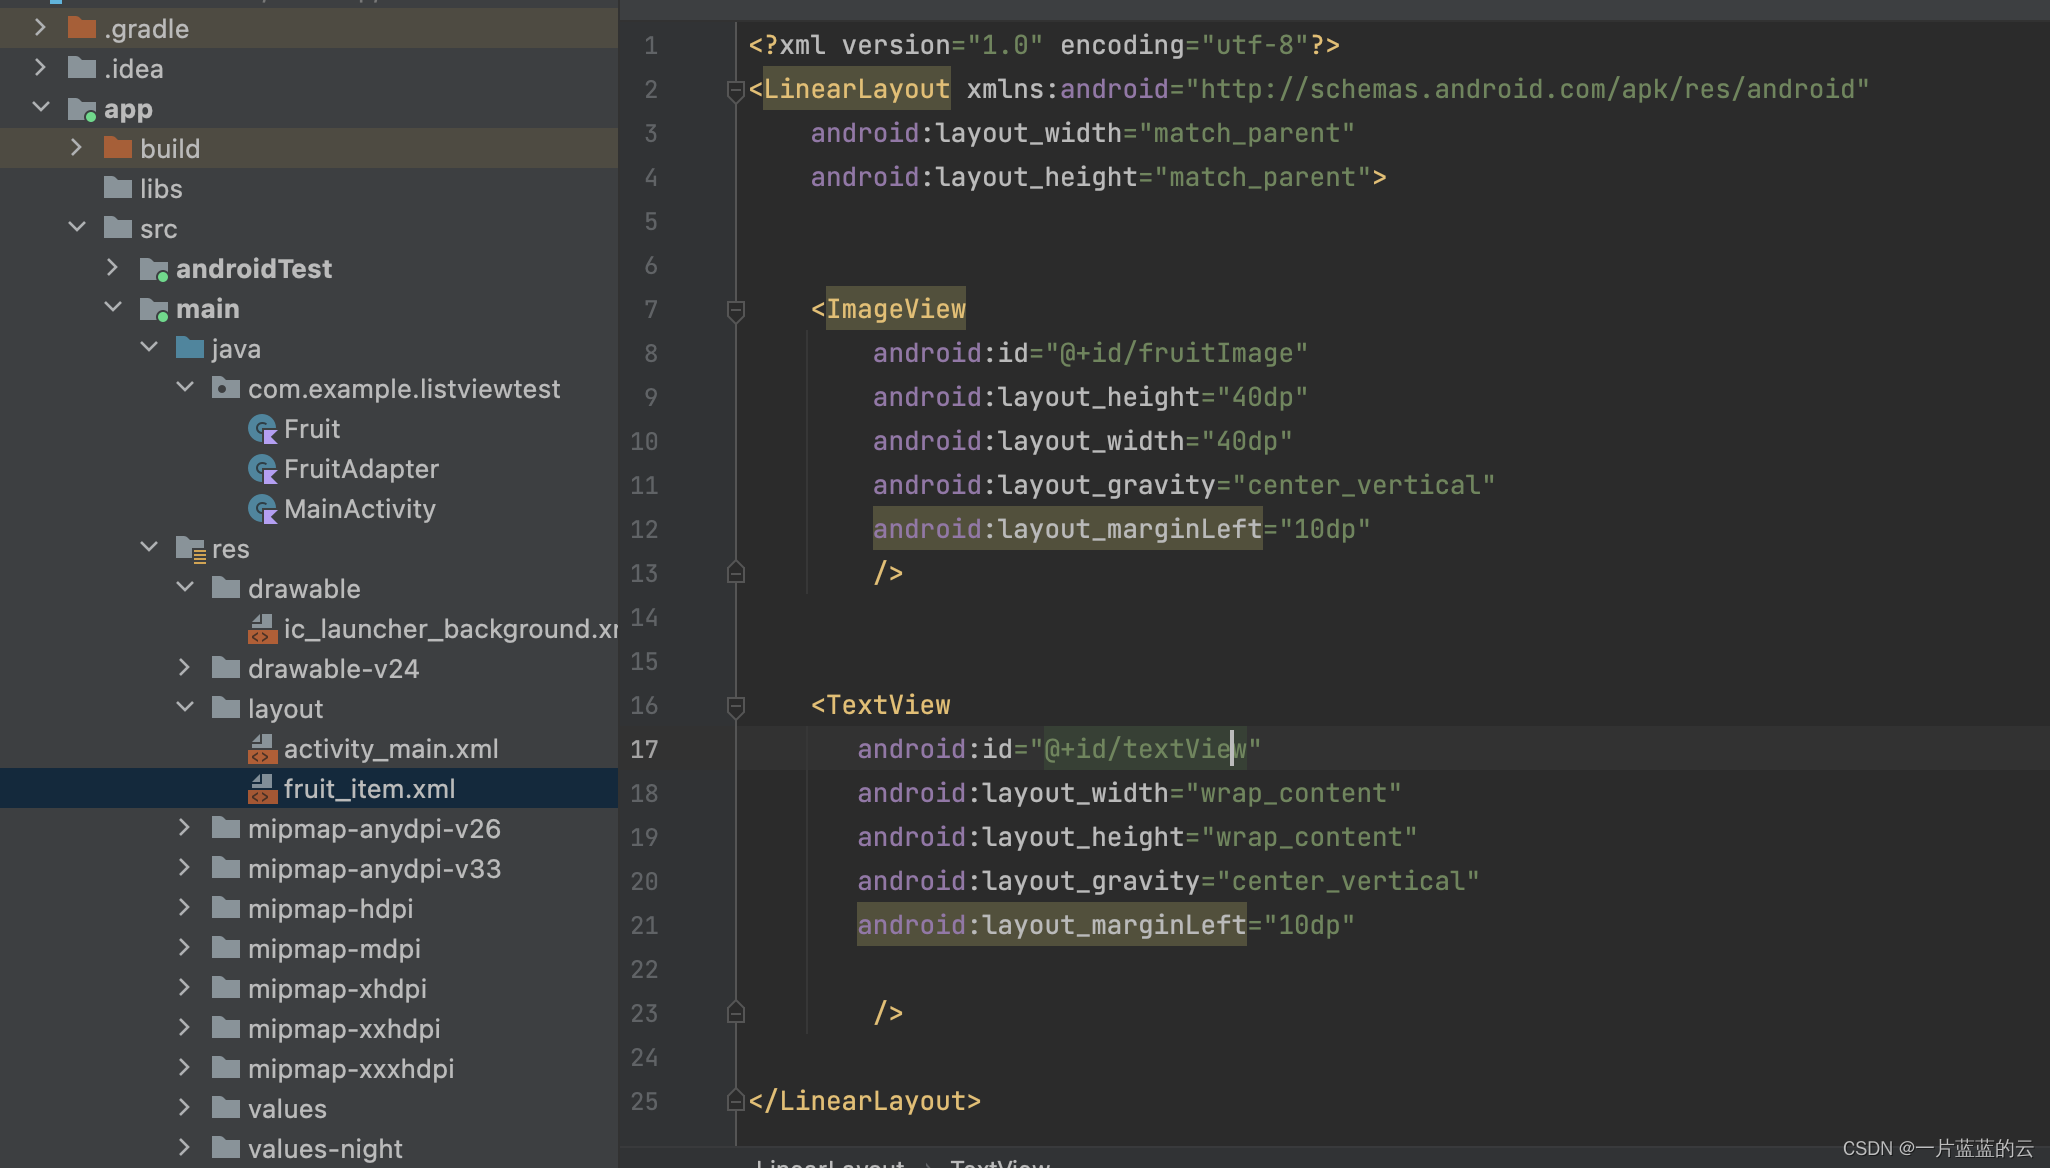Click line number 17 in gutter
2050x1168 pixels.
(x=644, y=749)
